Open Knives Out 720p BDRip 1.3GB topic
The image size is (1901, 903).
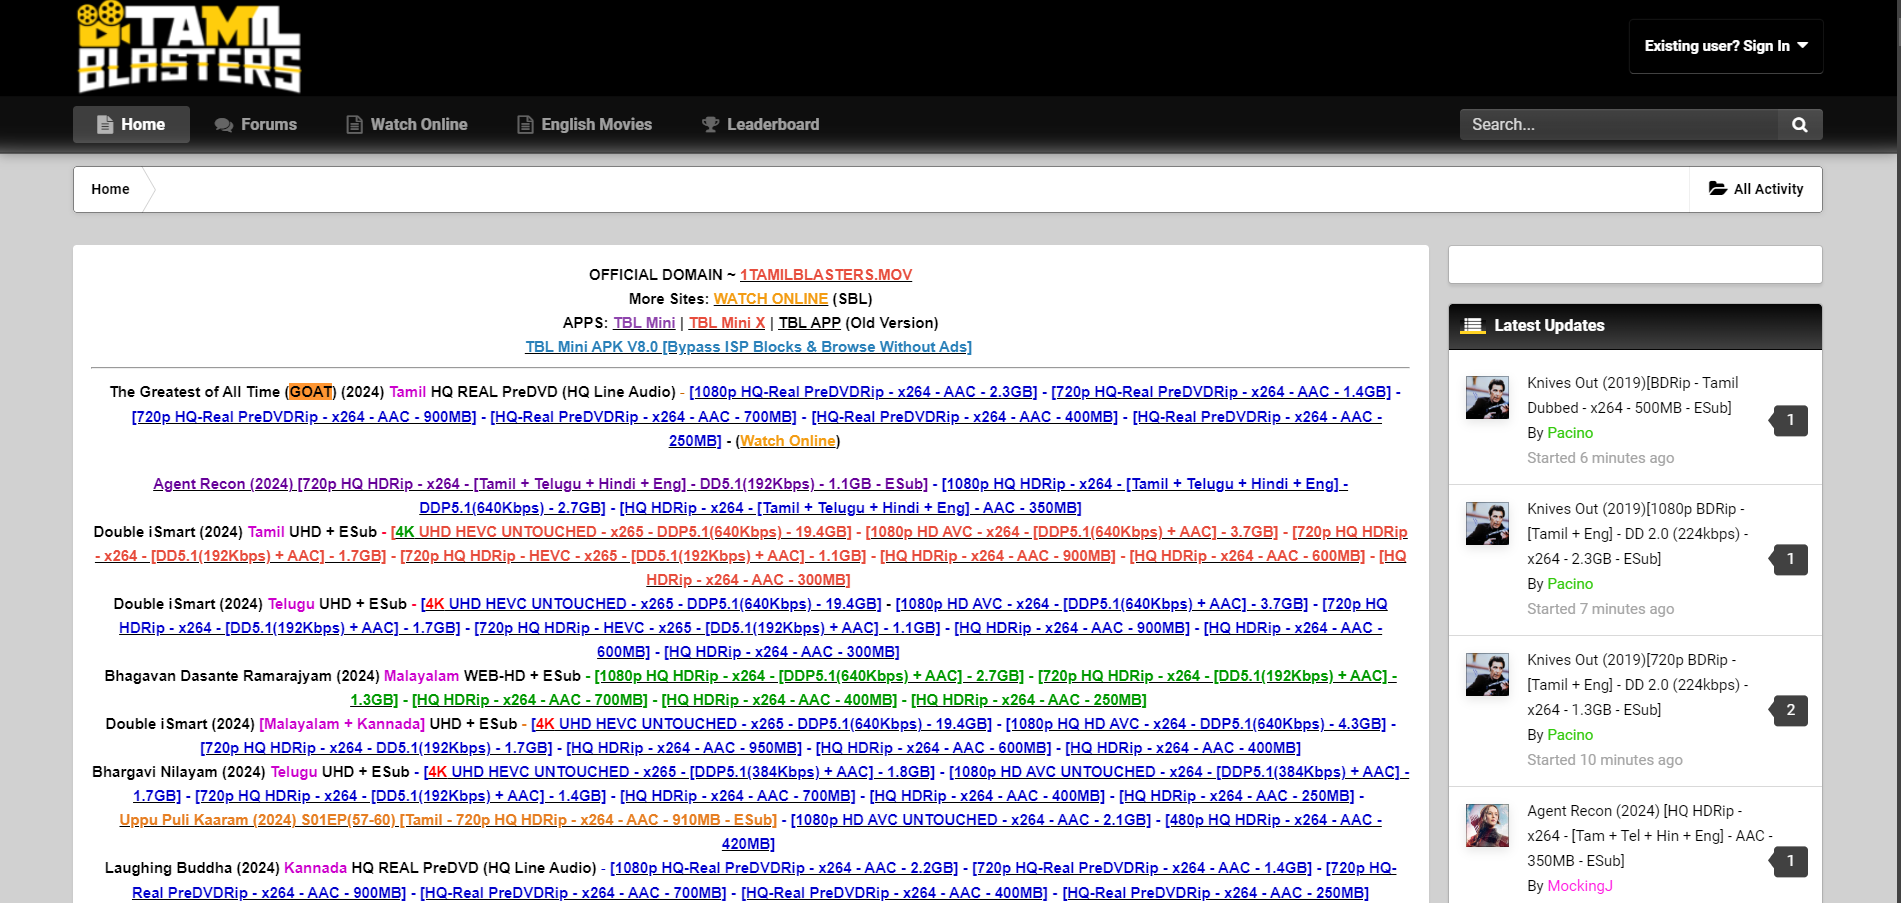[x=1637, y=685]
